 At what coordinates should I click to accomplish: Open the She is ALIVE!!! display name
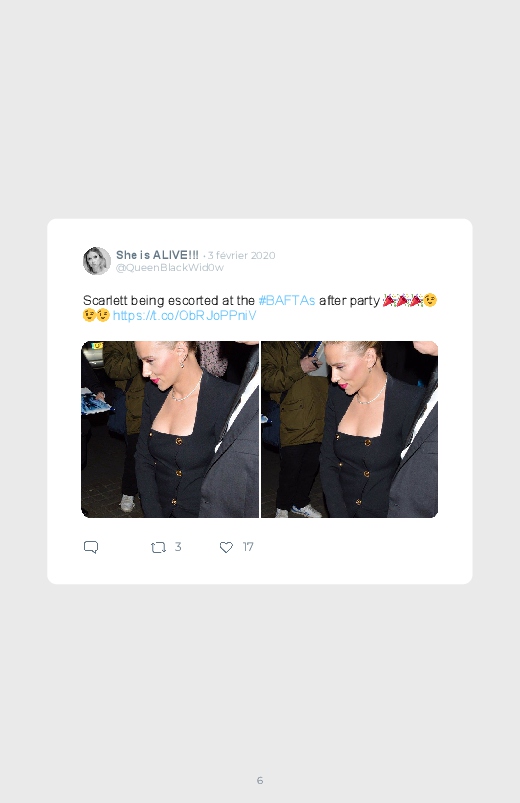point(157,255)
